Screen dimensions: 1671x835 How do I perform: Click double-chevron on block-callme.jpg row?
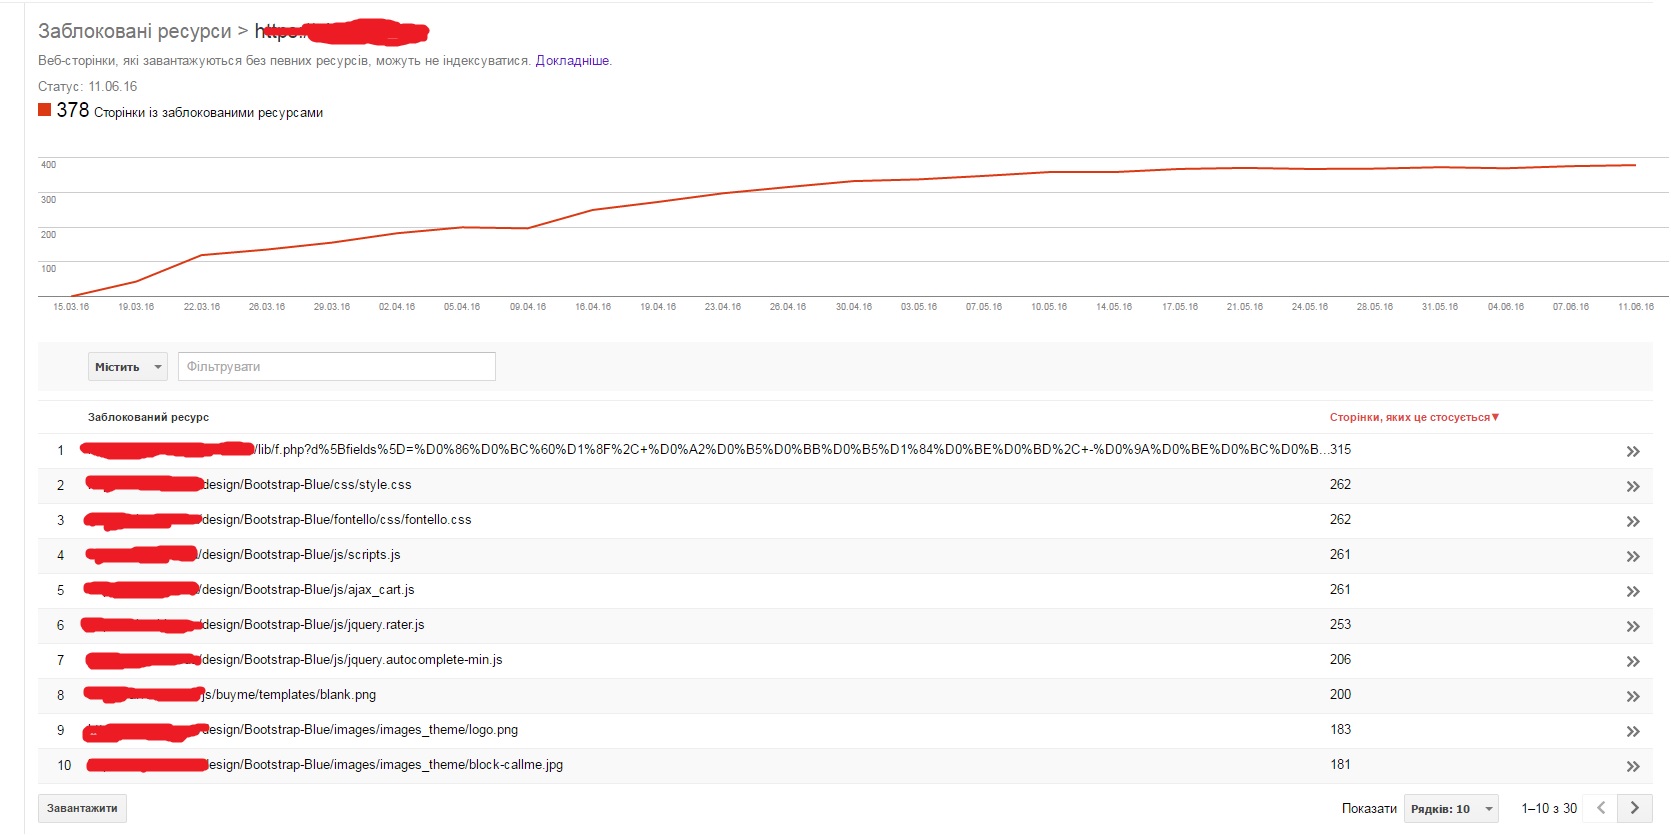coord(1632,766)
